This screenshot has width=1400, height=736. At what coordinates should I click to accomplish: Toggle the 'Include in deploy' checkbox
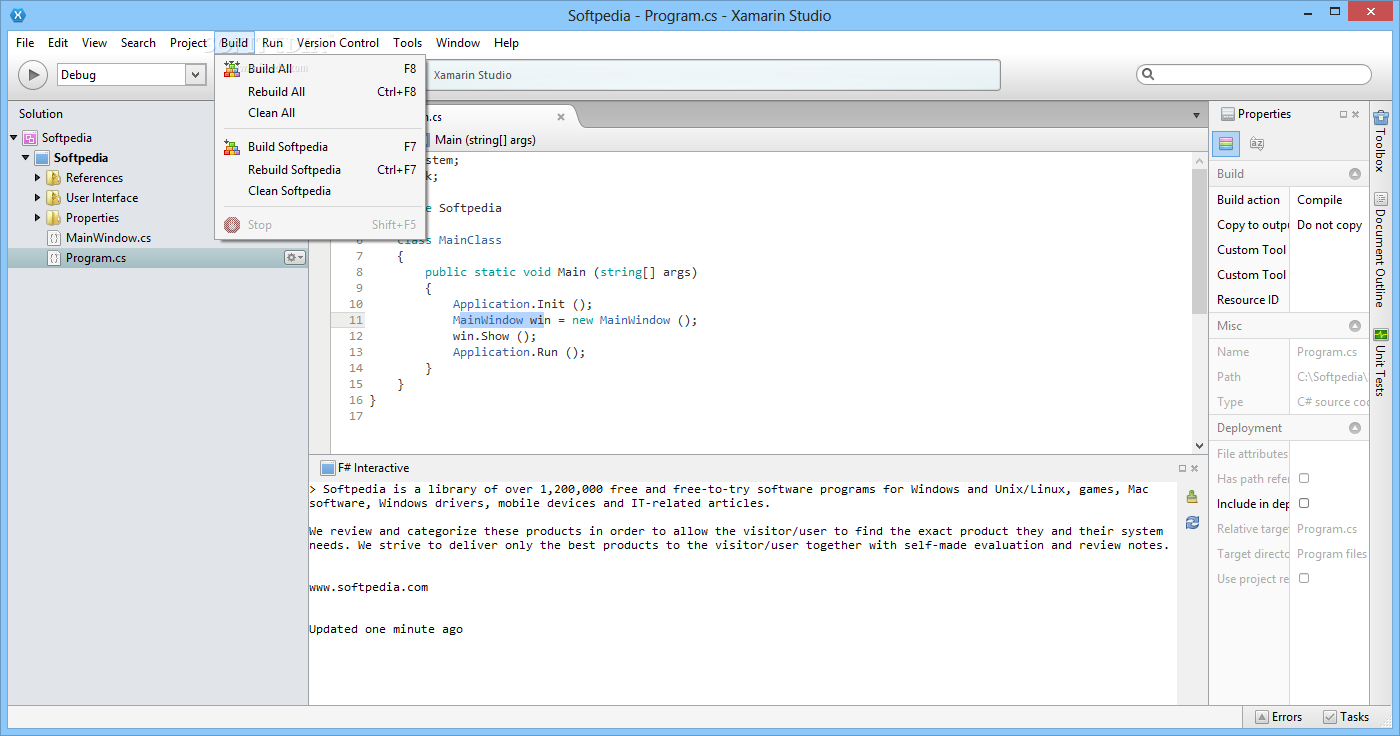point(1304,503)
